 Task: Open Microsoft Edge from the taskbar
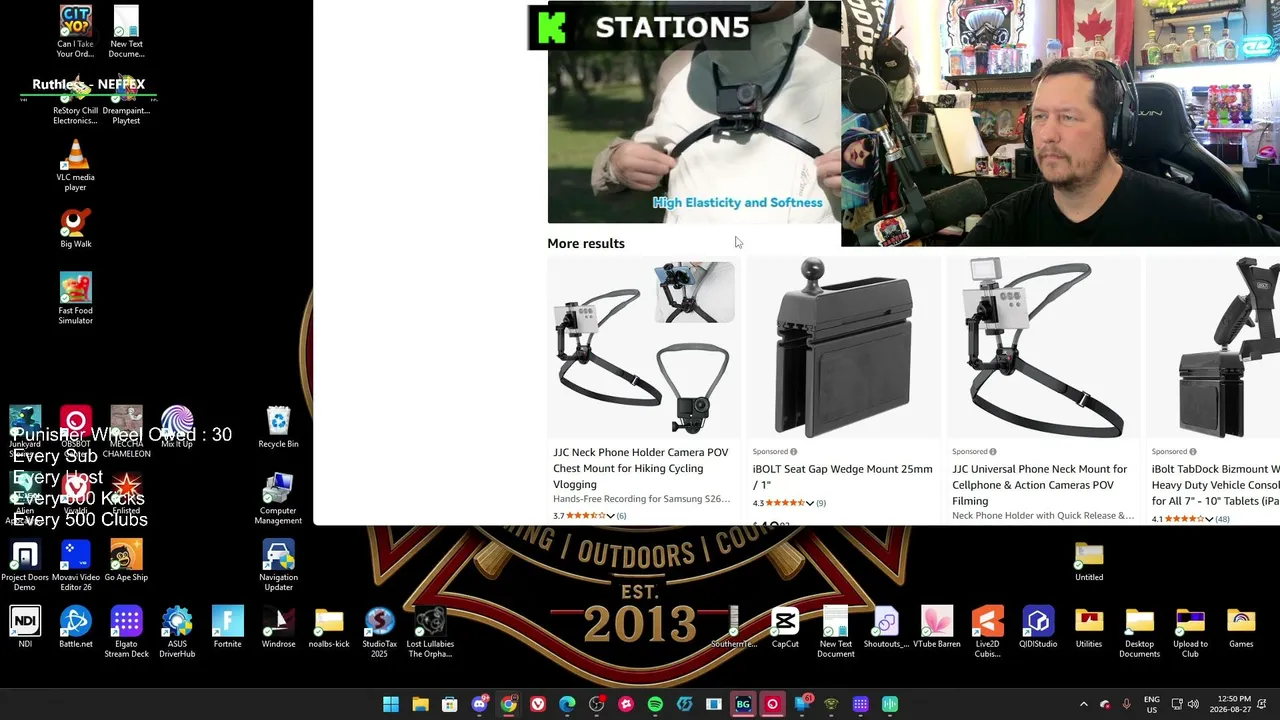pos(567,704)
